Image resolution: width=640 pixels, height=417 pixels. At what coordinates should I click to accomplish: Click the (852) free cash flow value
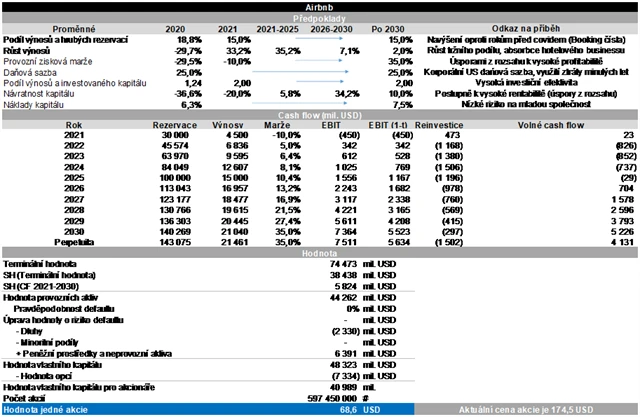626,156
